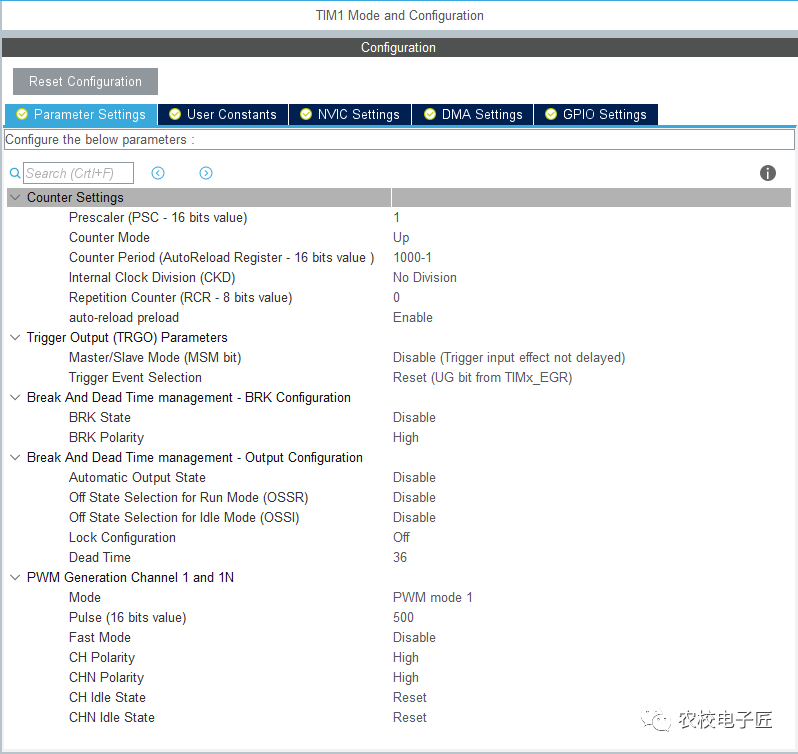Select the Dead Time label

pyautogui.click(x=100, y=558)
